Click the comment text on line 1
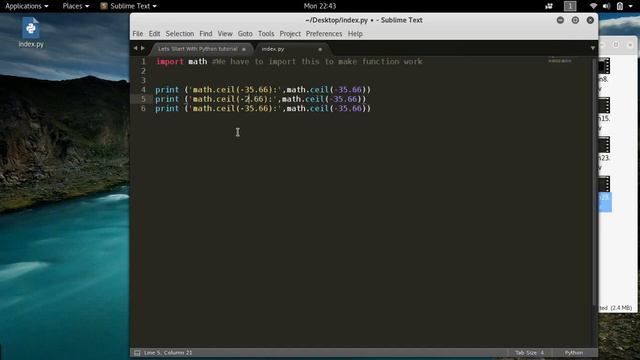The image size is (640, 360). (317, 62)
